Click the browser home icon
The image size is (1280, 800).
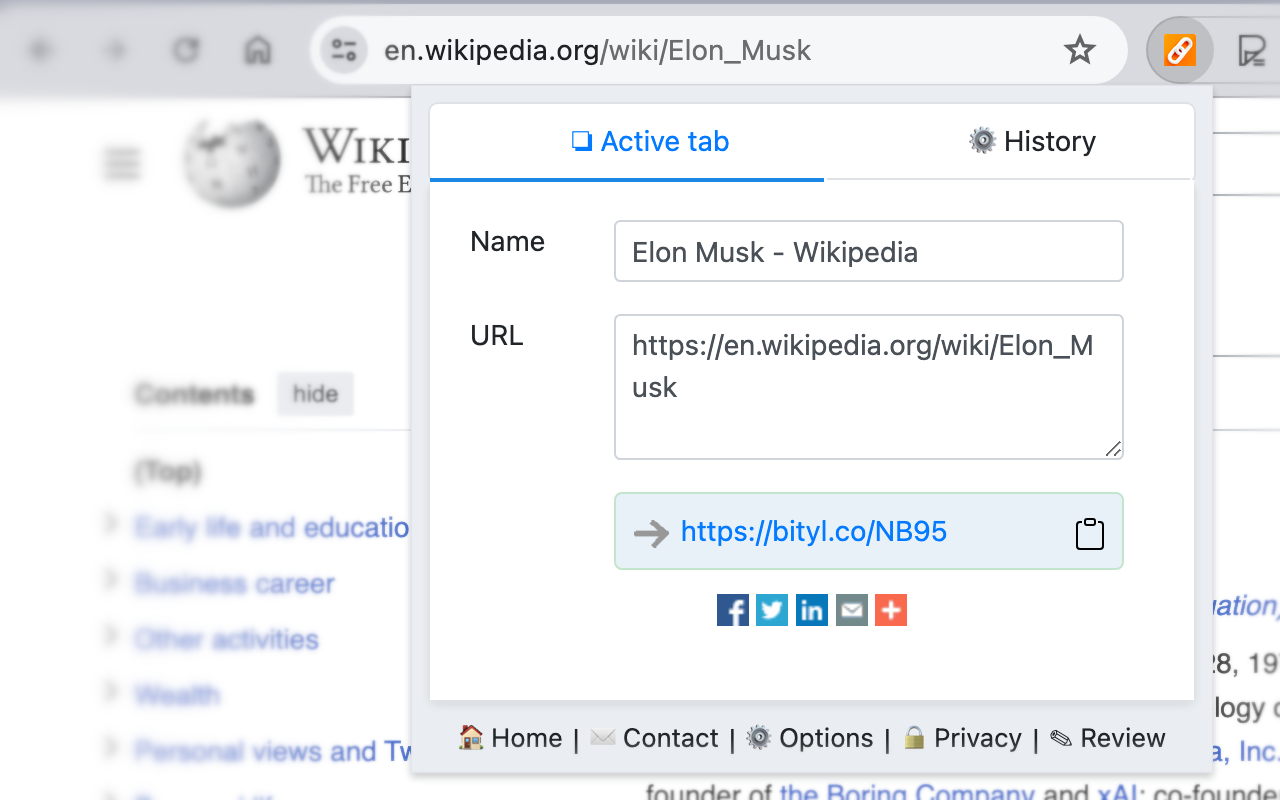(257, 49)
